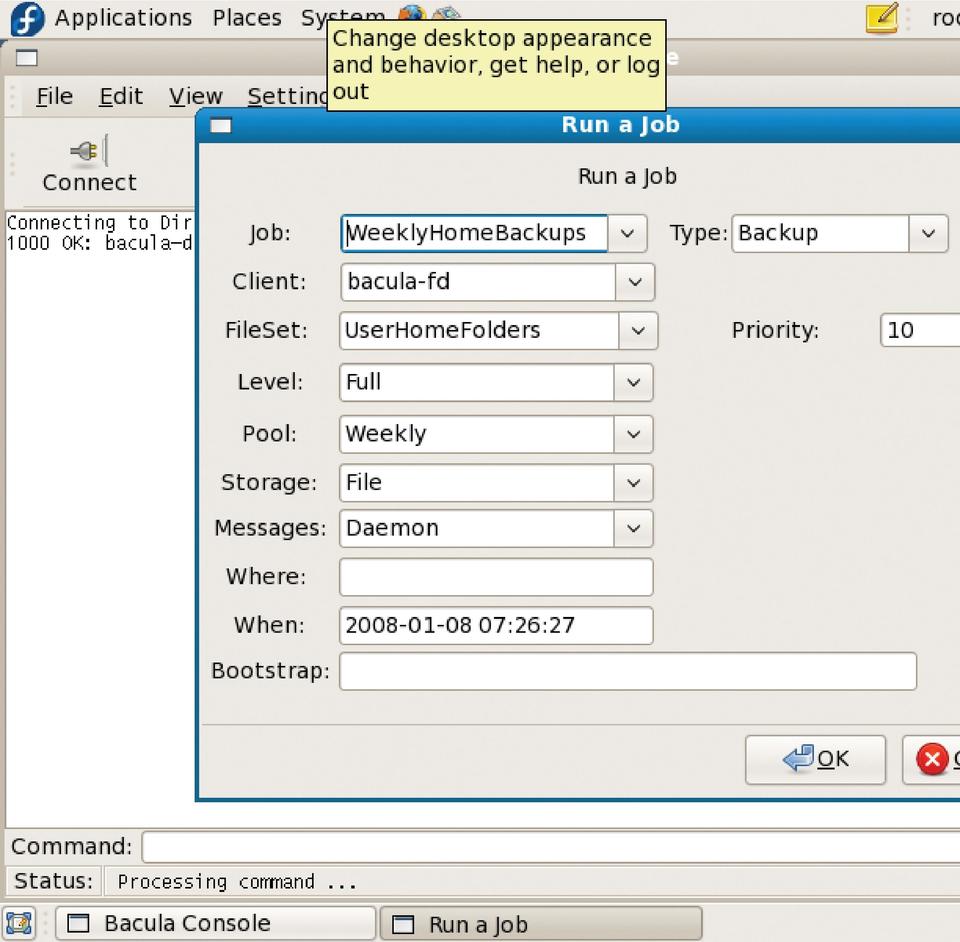This screenshot has width=960, height=942.
Task: Click the Messages field showing Daemon
Action: [x=477, y=528]
